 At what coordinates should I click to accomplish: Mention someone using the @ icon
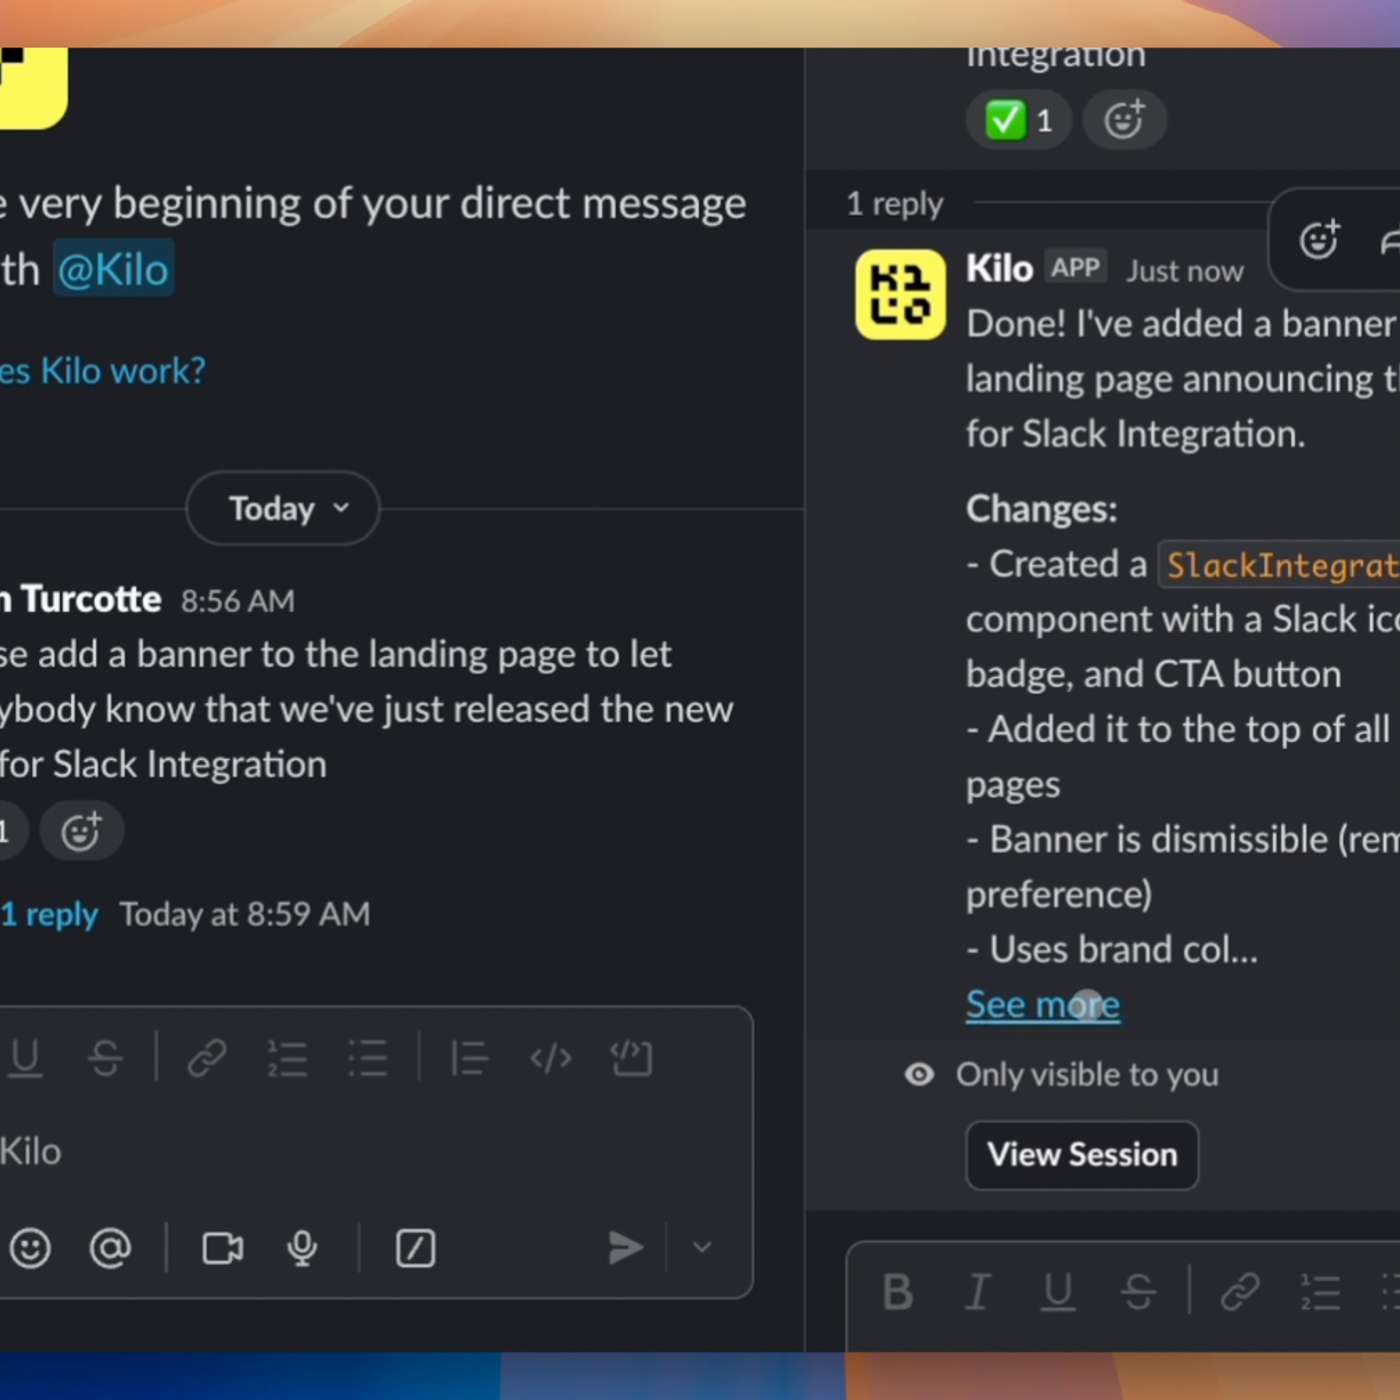pyautogui.click(x=110, y=1248)
